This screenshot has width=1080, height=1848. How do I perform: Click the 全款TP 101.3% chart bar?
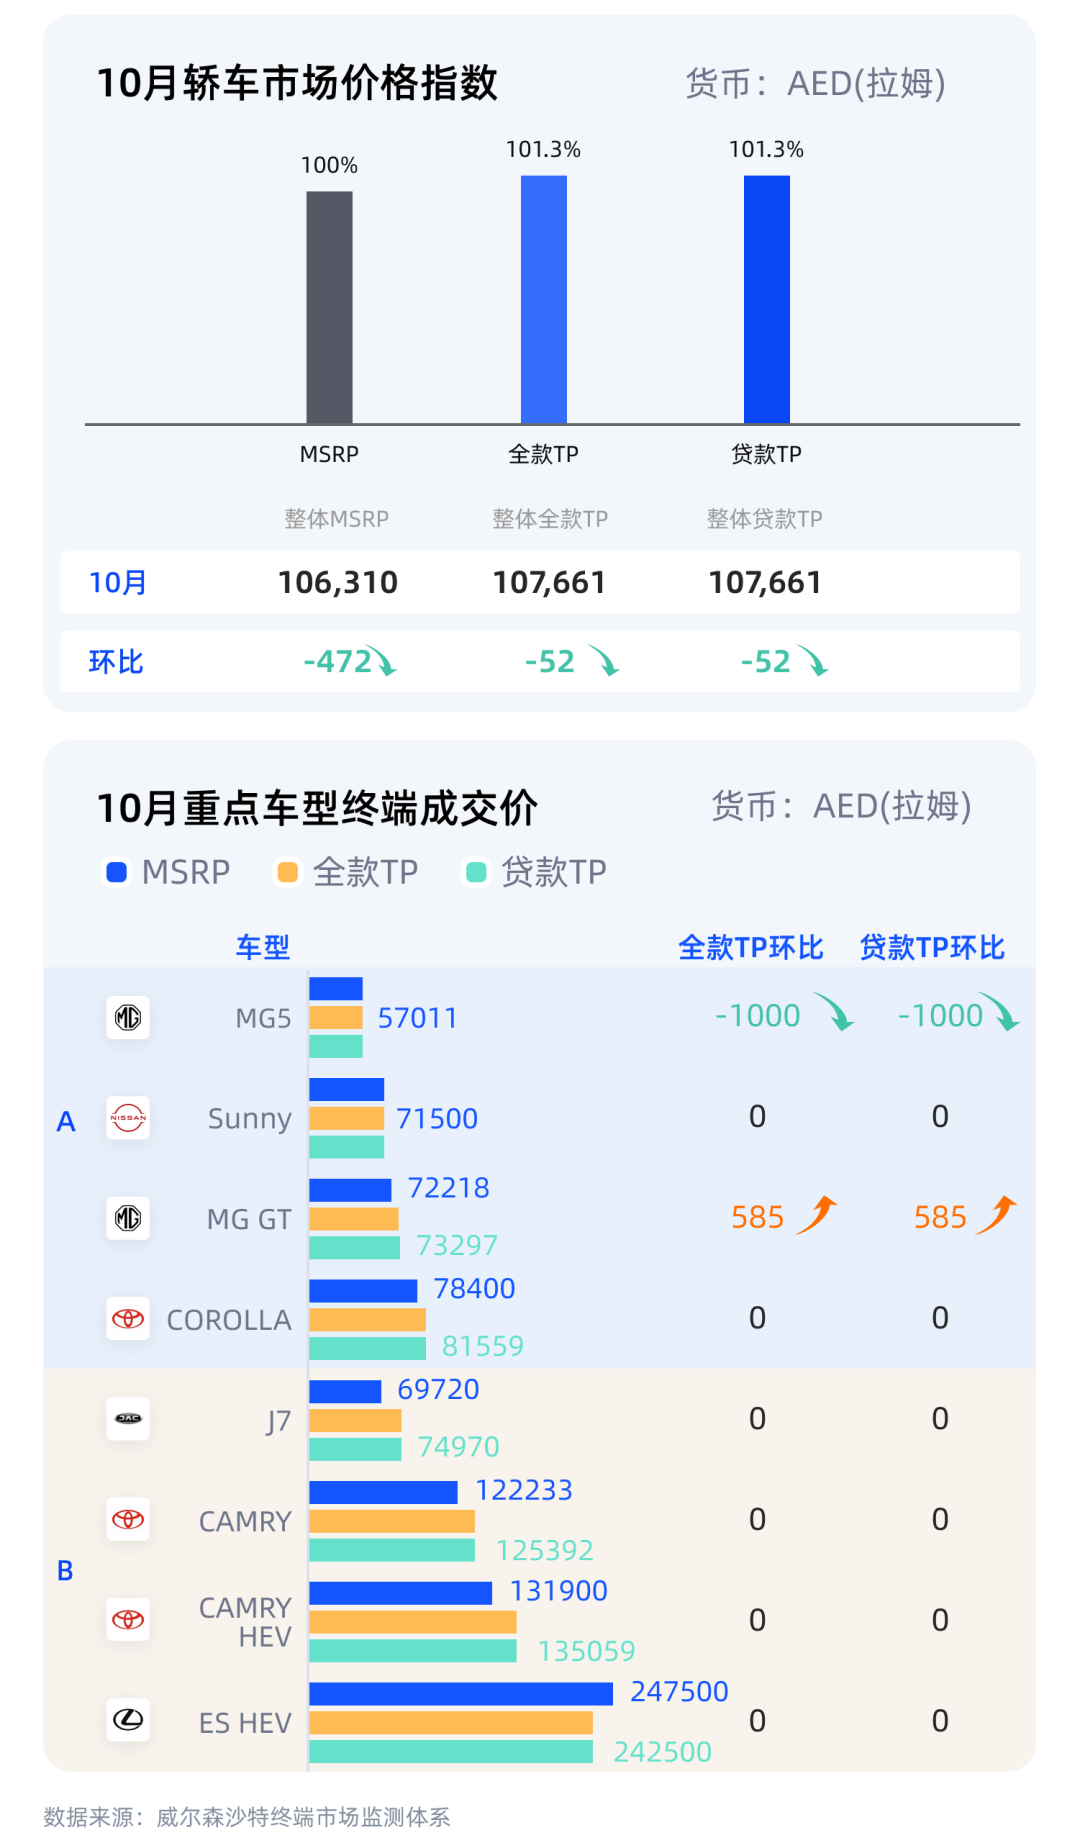[544, 300]
